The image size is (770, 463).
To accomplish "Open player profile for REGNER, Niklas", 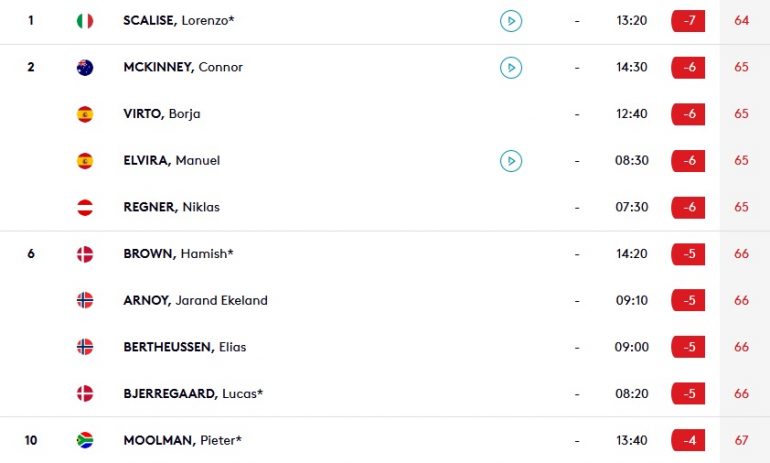I will pos(171,207).
